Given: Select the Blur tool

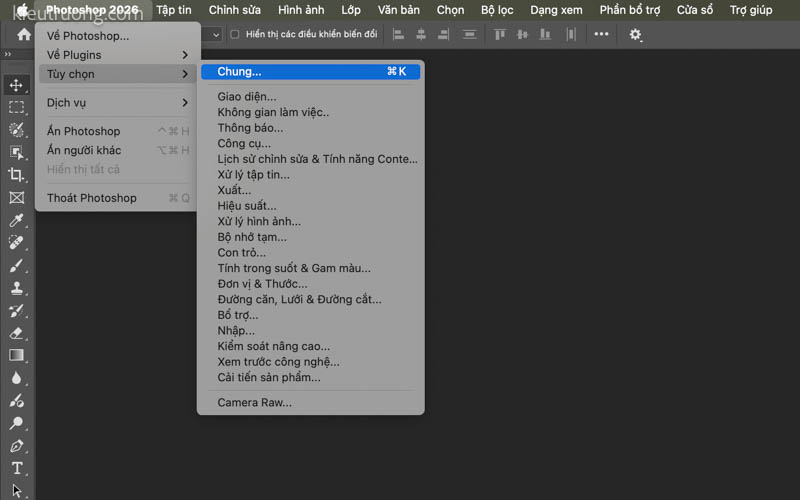Looking at the screenshot, I should pos(16,378).
